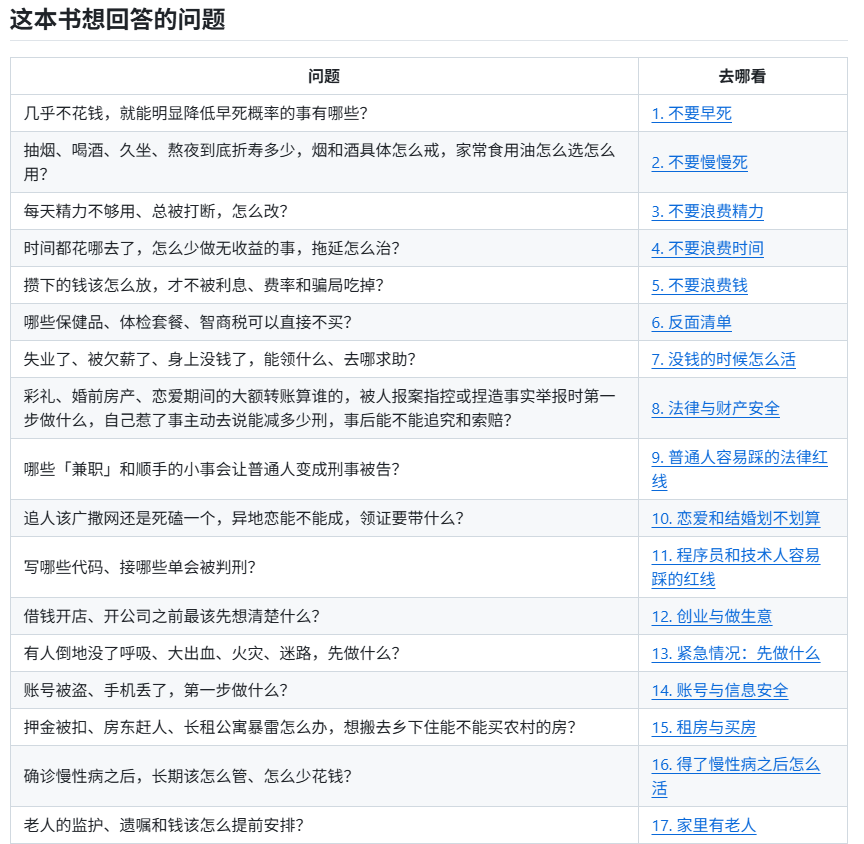Click the heading '这本书想回答的问题'
The width and height of the screenshot is (864, 844).
click(117, 19)
